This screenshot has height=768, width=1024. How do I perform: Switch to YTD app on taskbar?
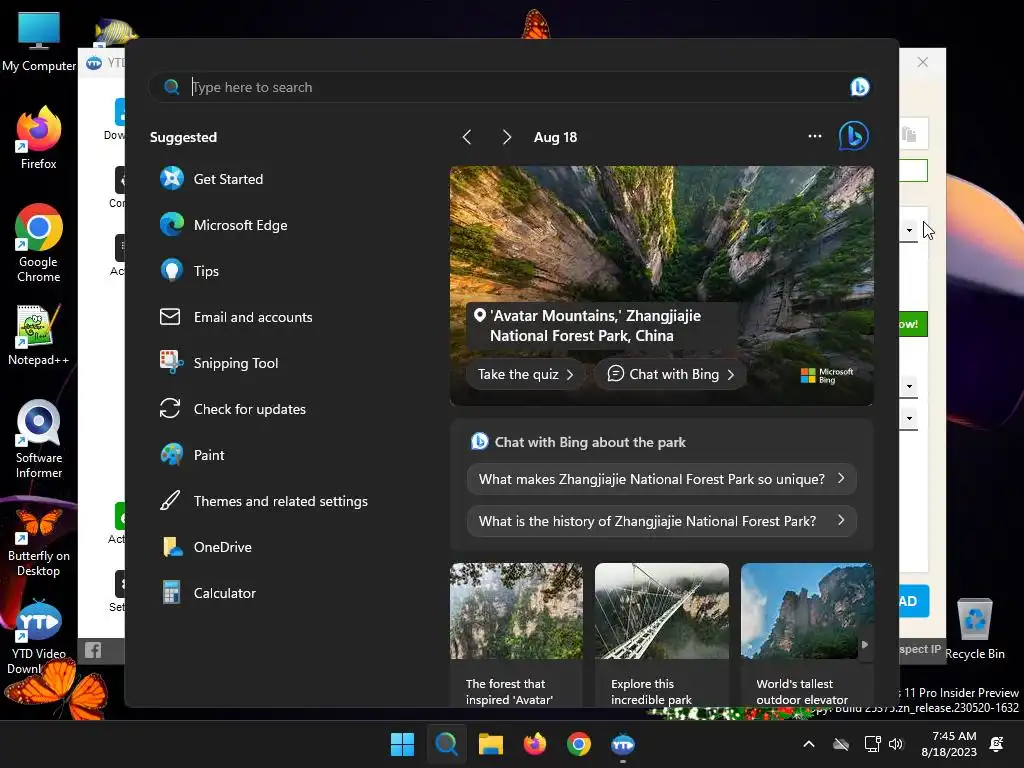pyautogui.click(x=623, y=744)
